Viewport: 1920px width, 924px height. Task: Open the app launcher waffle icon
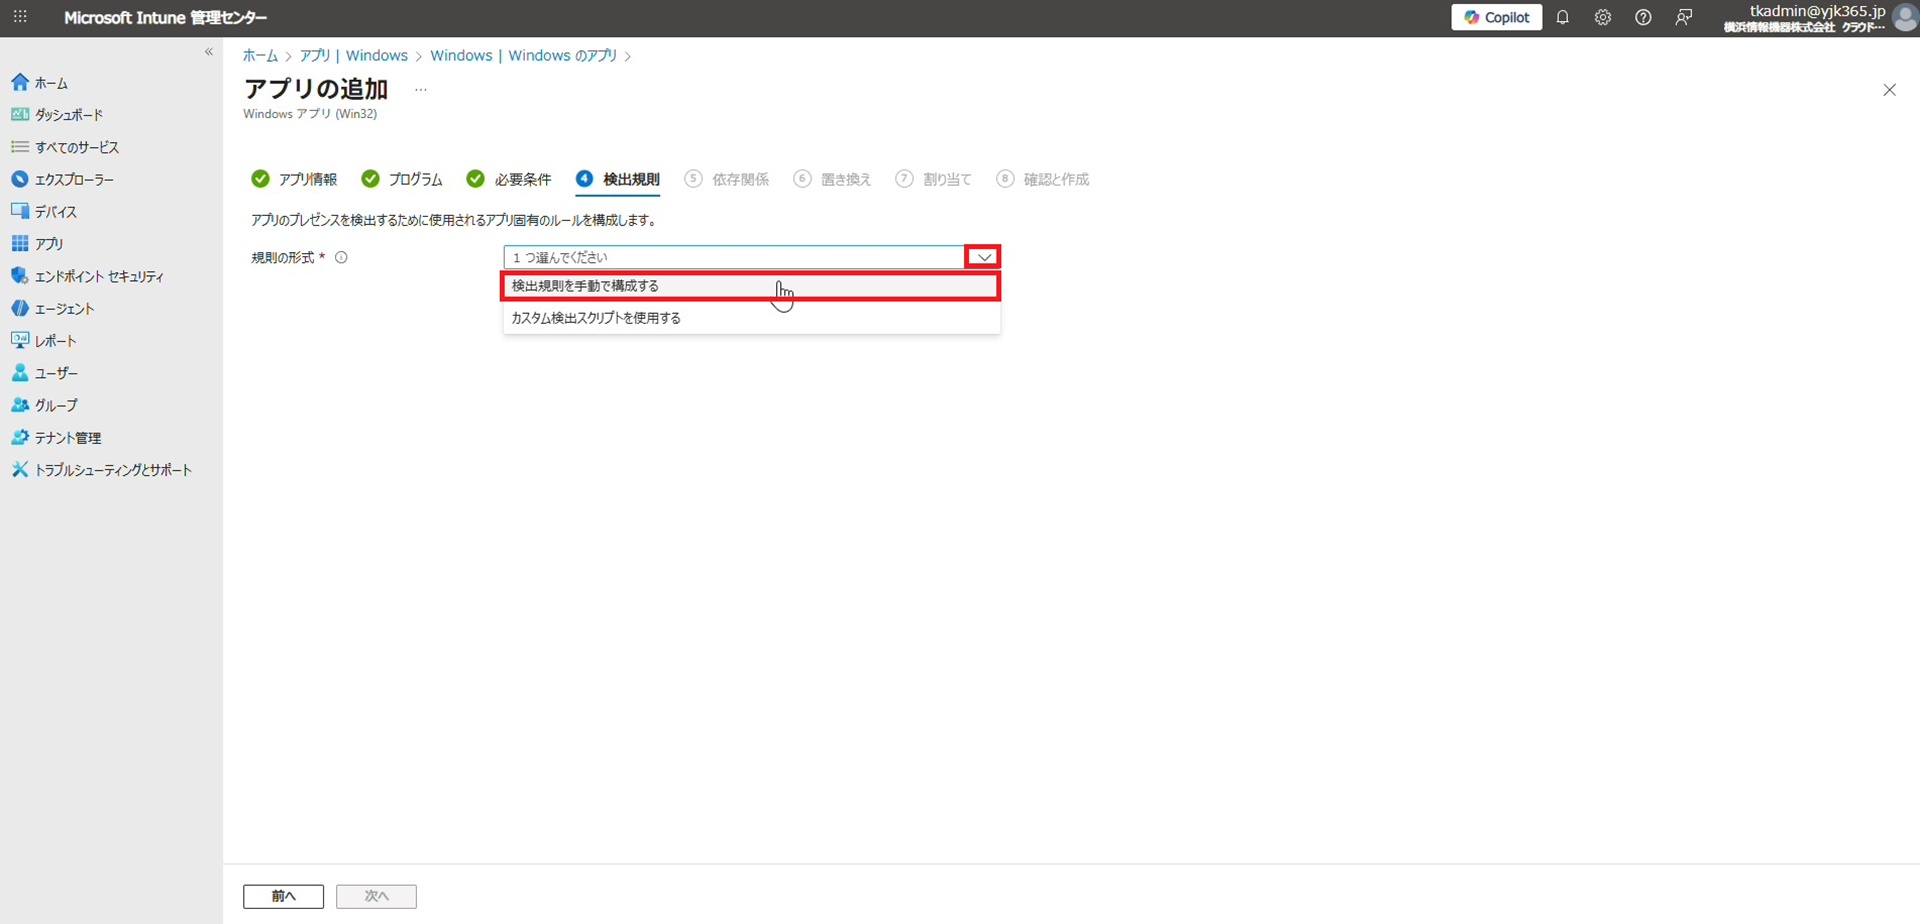click(x=20, y=18)
